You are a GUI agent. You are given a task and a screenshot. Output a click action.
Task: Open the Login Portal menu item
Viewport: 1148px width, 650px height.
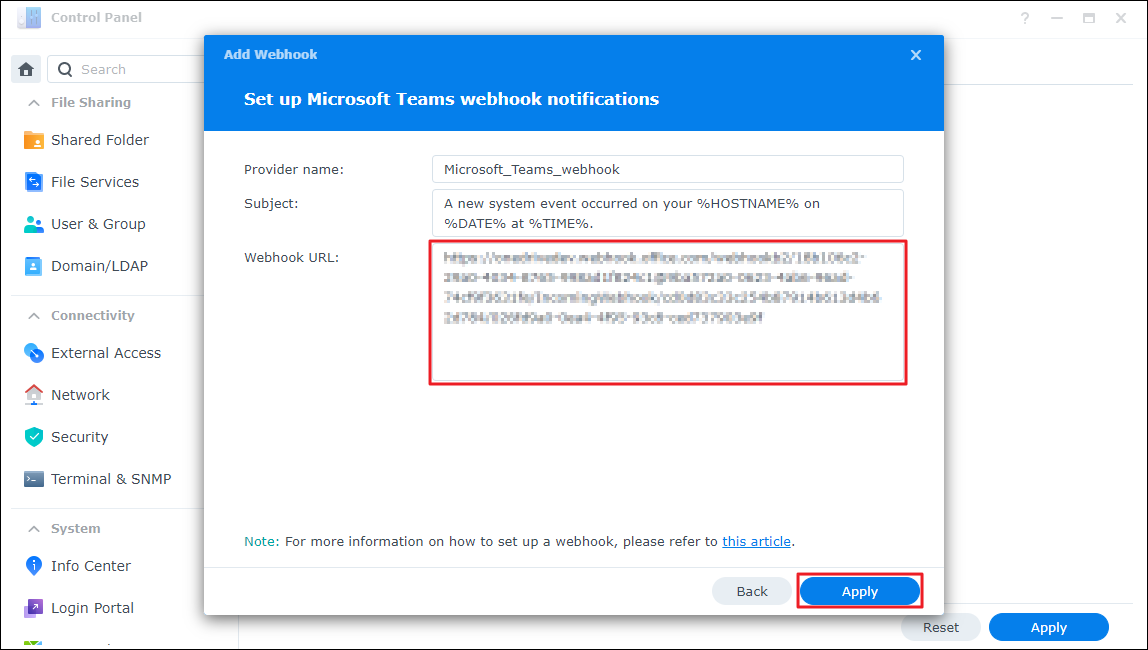[x=92, y=608]
